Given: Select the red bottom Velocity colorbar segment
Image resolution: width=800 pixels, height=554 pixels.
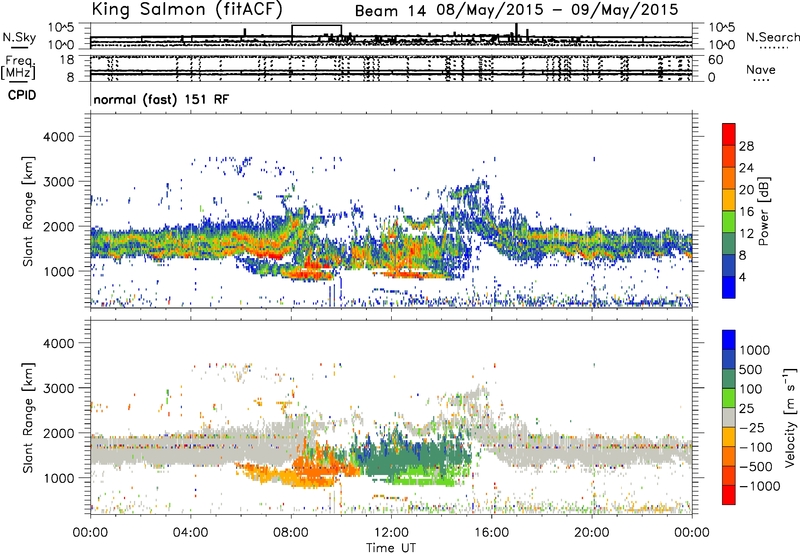Looking at the screenshot, I should click(729, 495).
